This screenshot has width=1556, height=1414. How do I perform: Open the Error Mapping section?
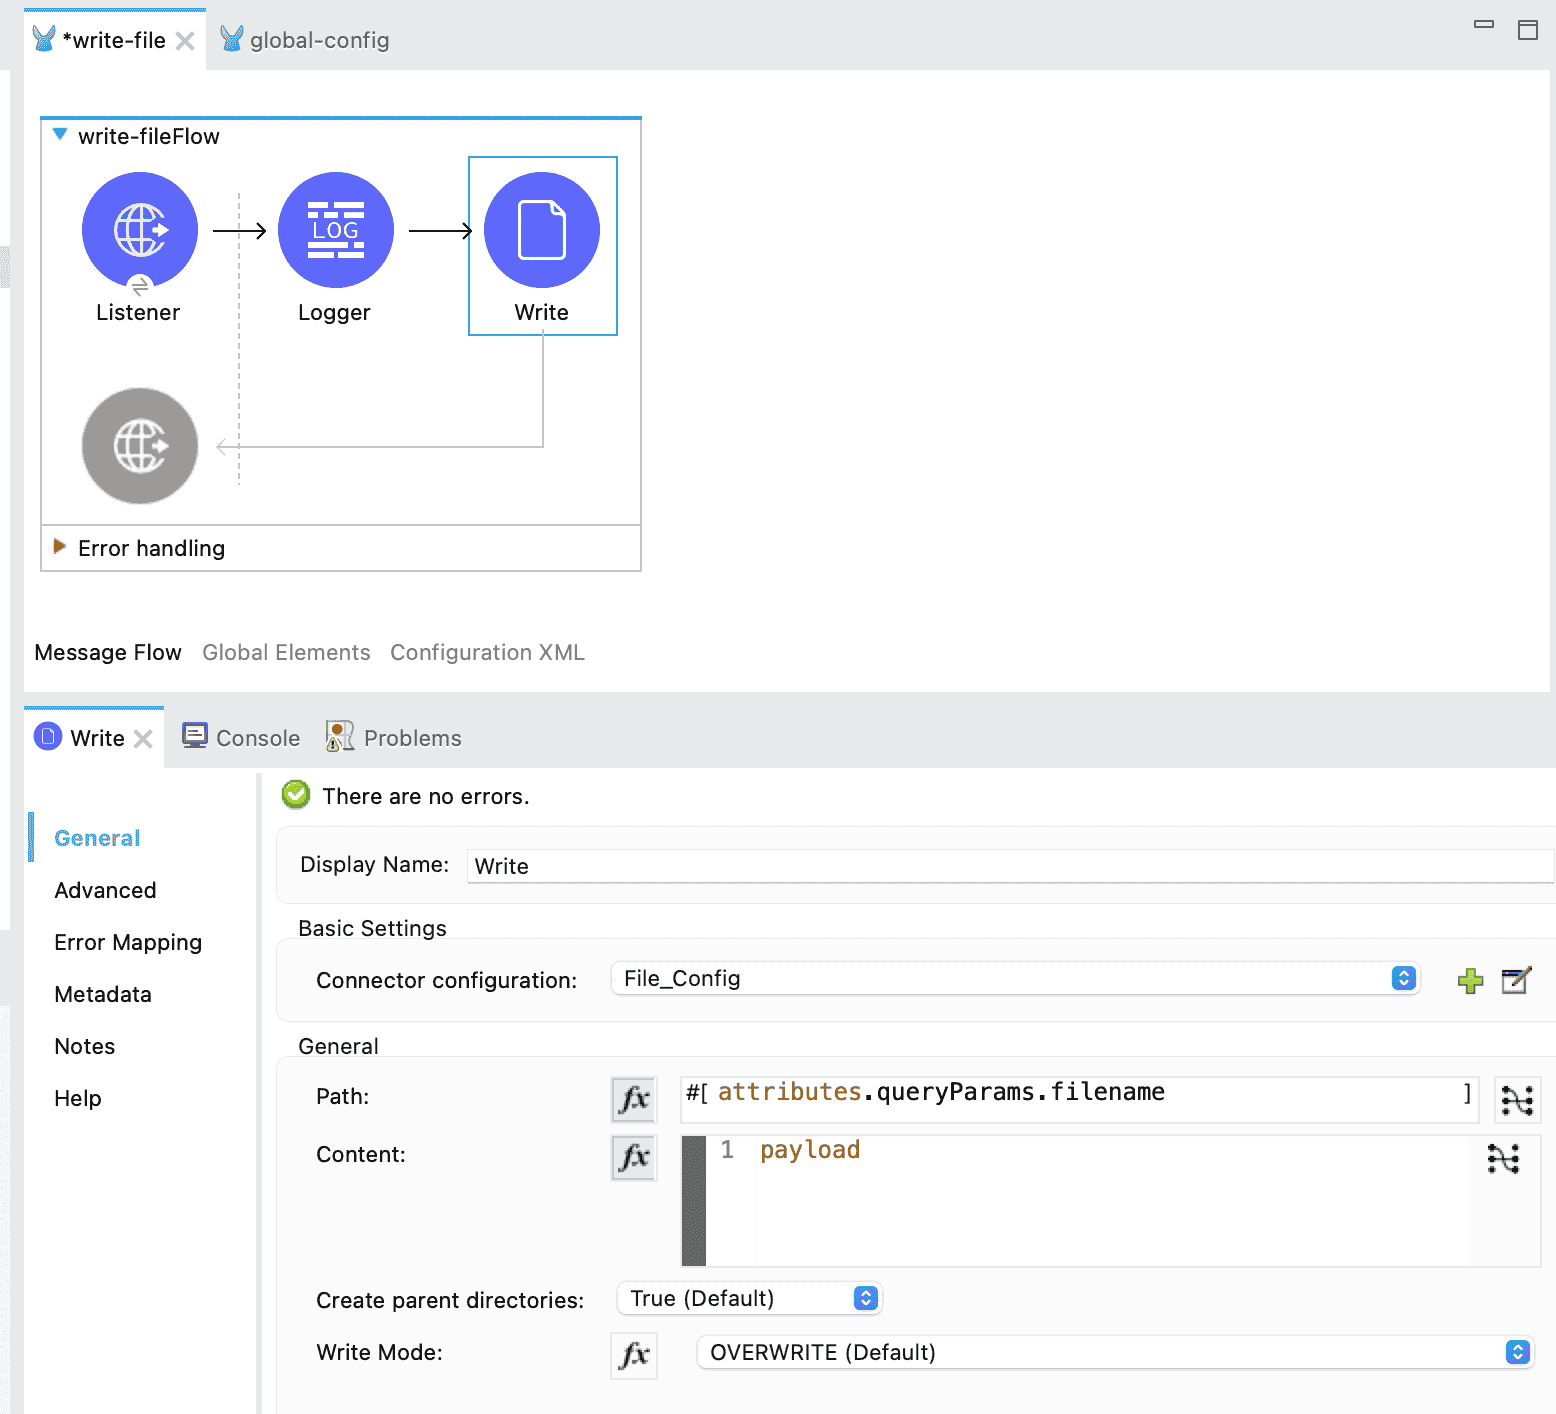tap(128, 942)
